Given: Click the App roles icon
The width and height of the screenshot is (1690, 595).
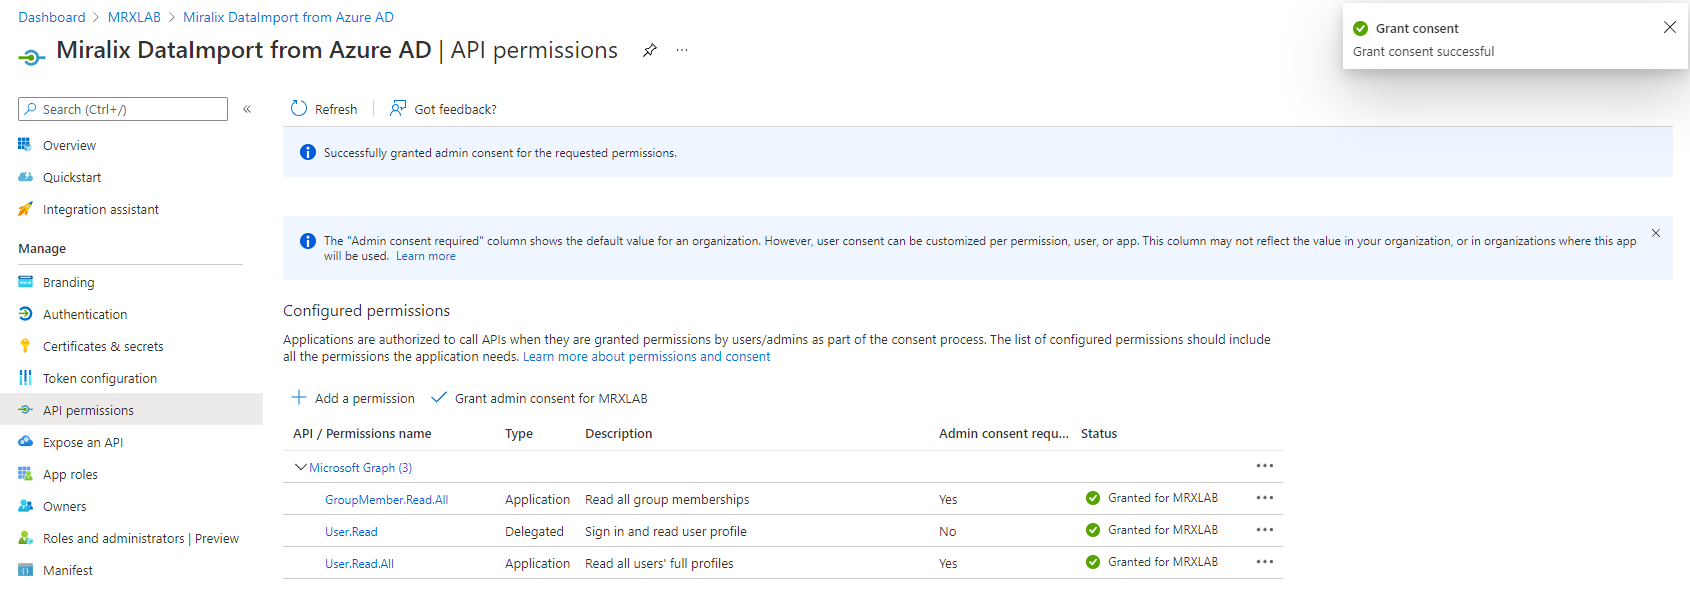Looking at the screenshot, I should pos(25,474).
